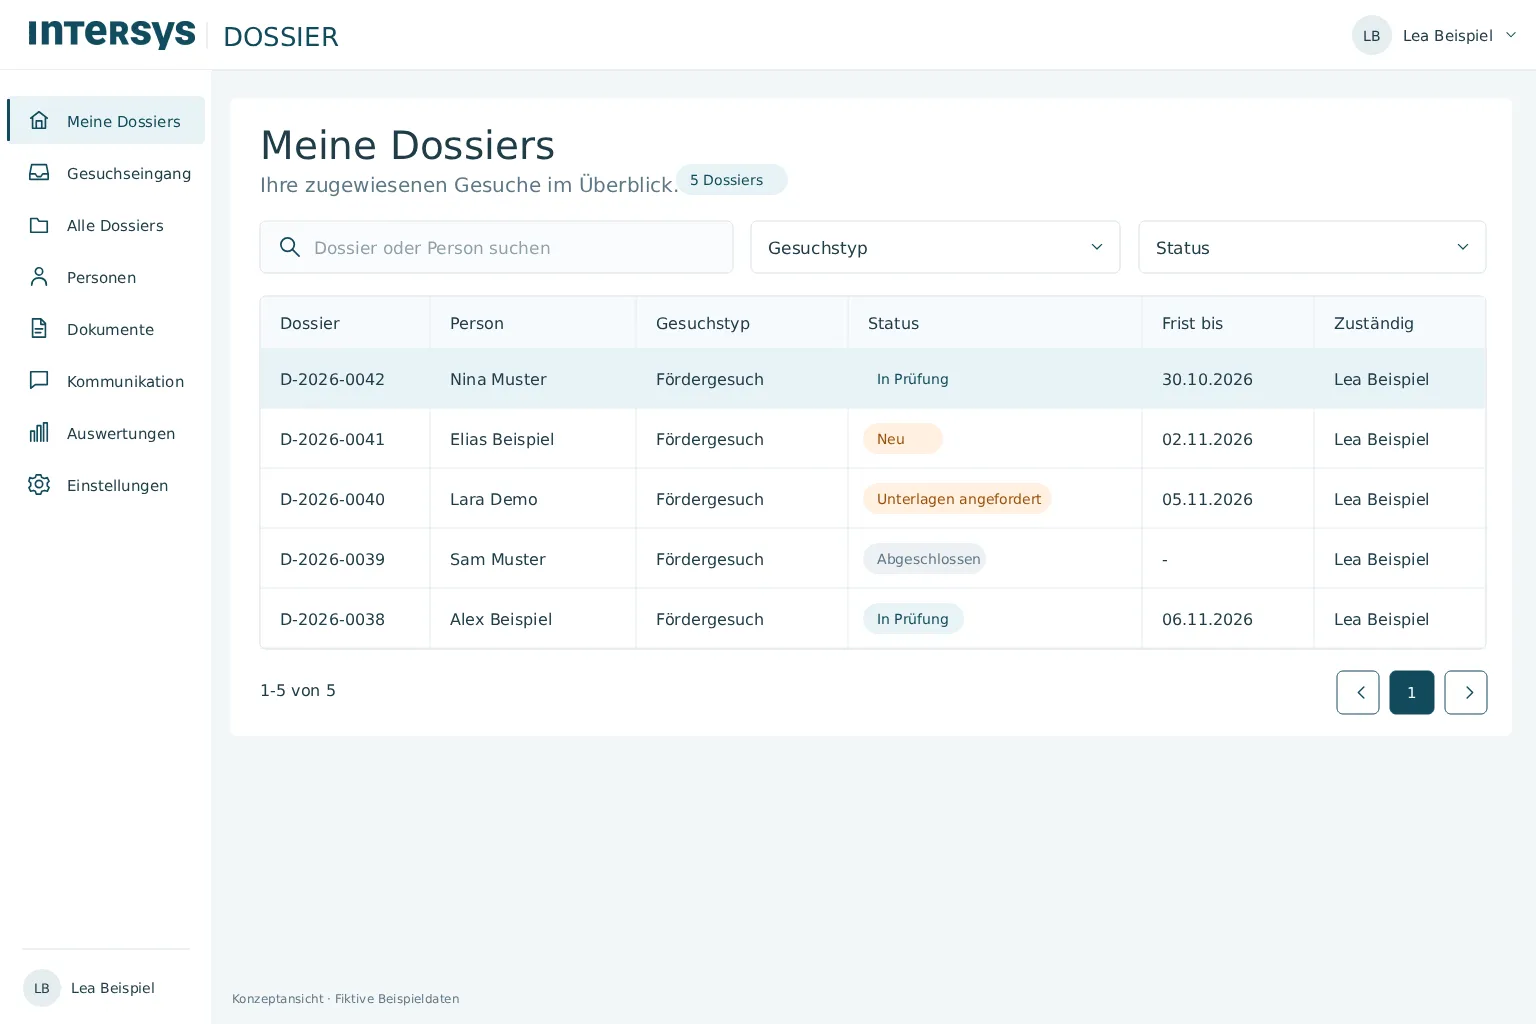
Task: Click the folder icon for Alle Dossiers
Action: 39,225
